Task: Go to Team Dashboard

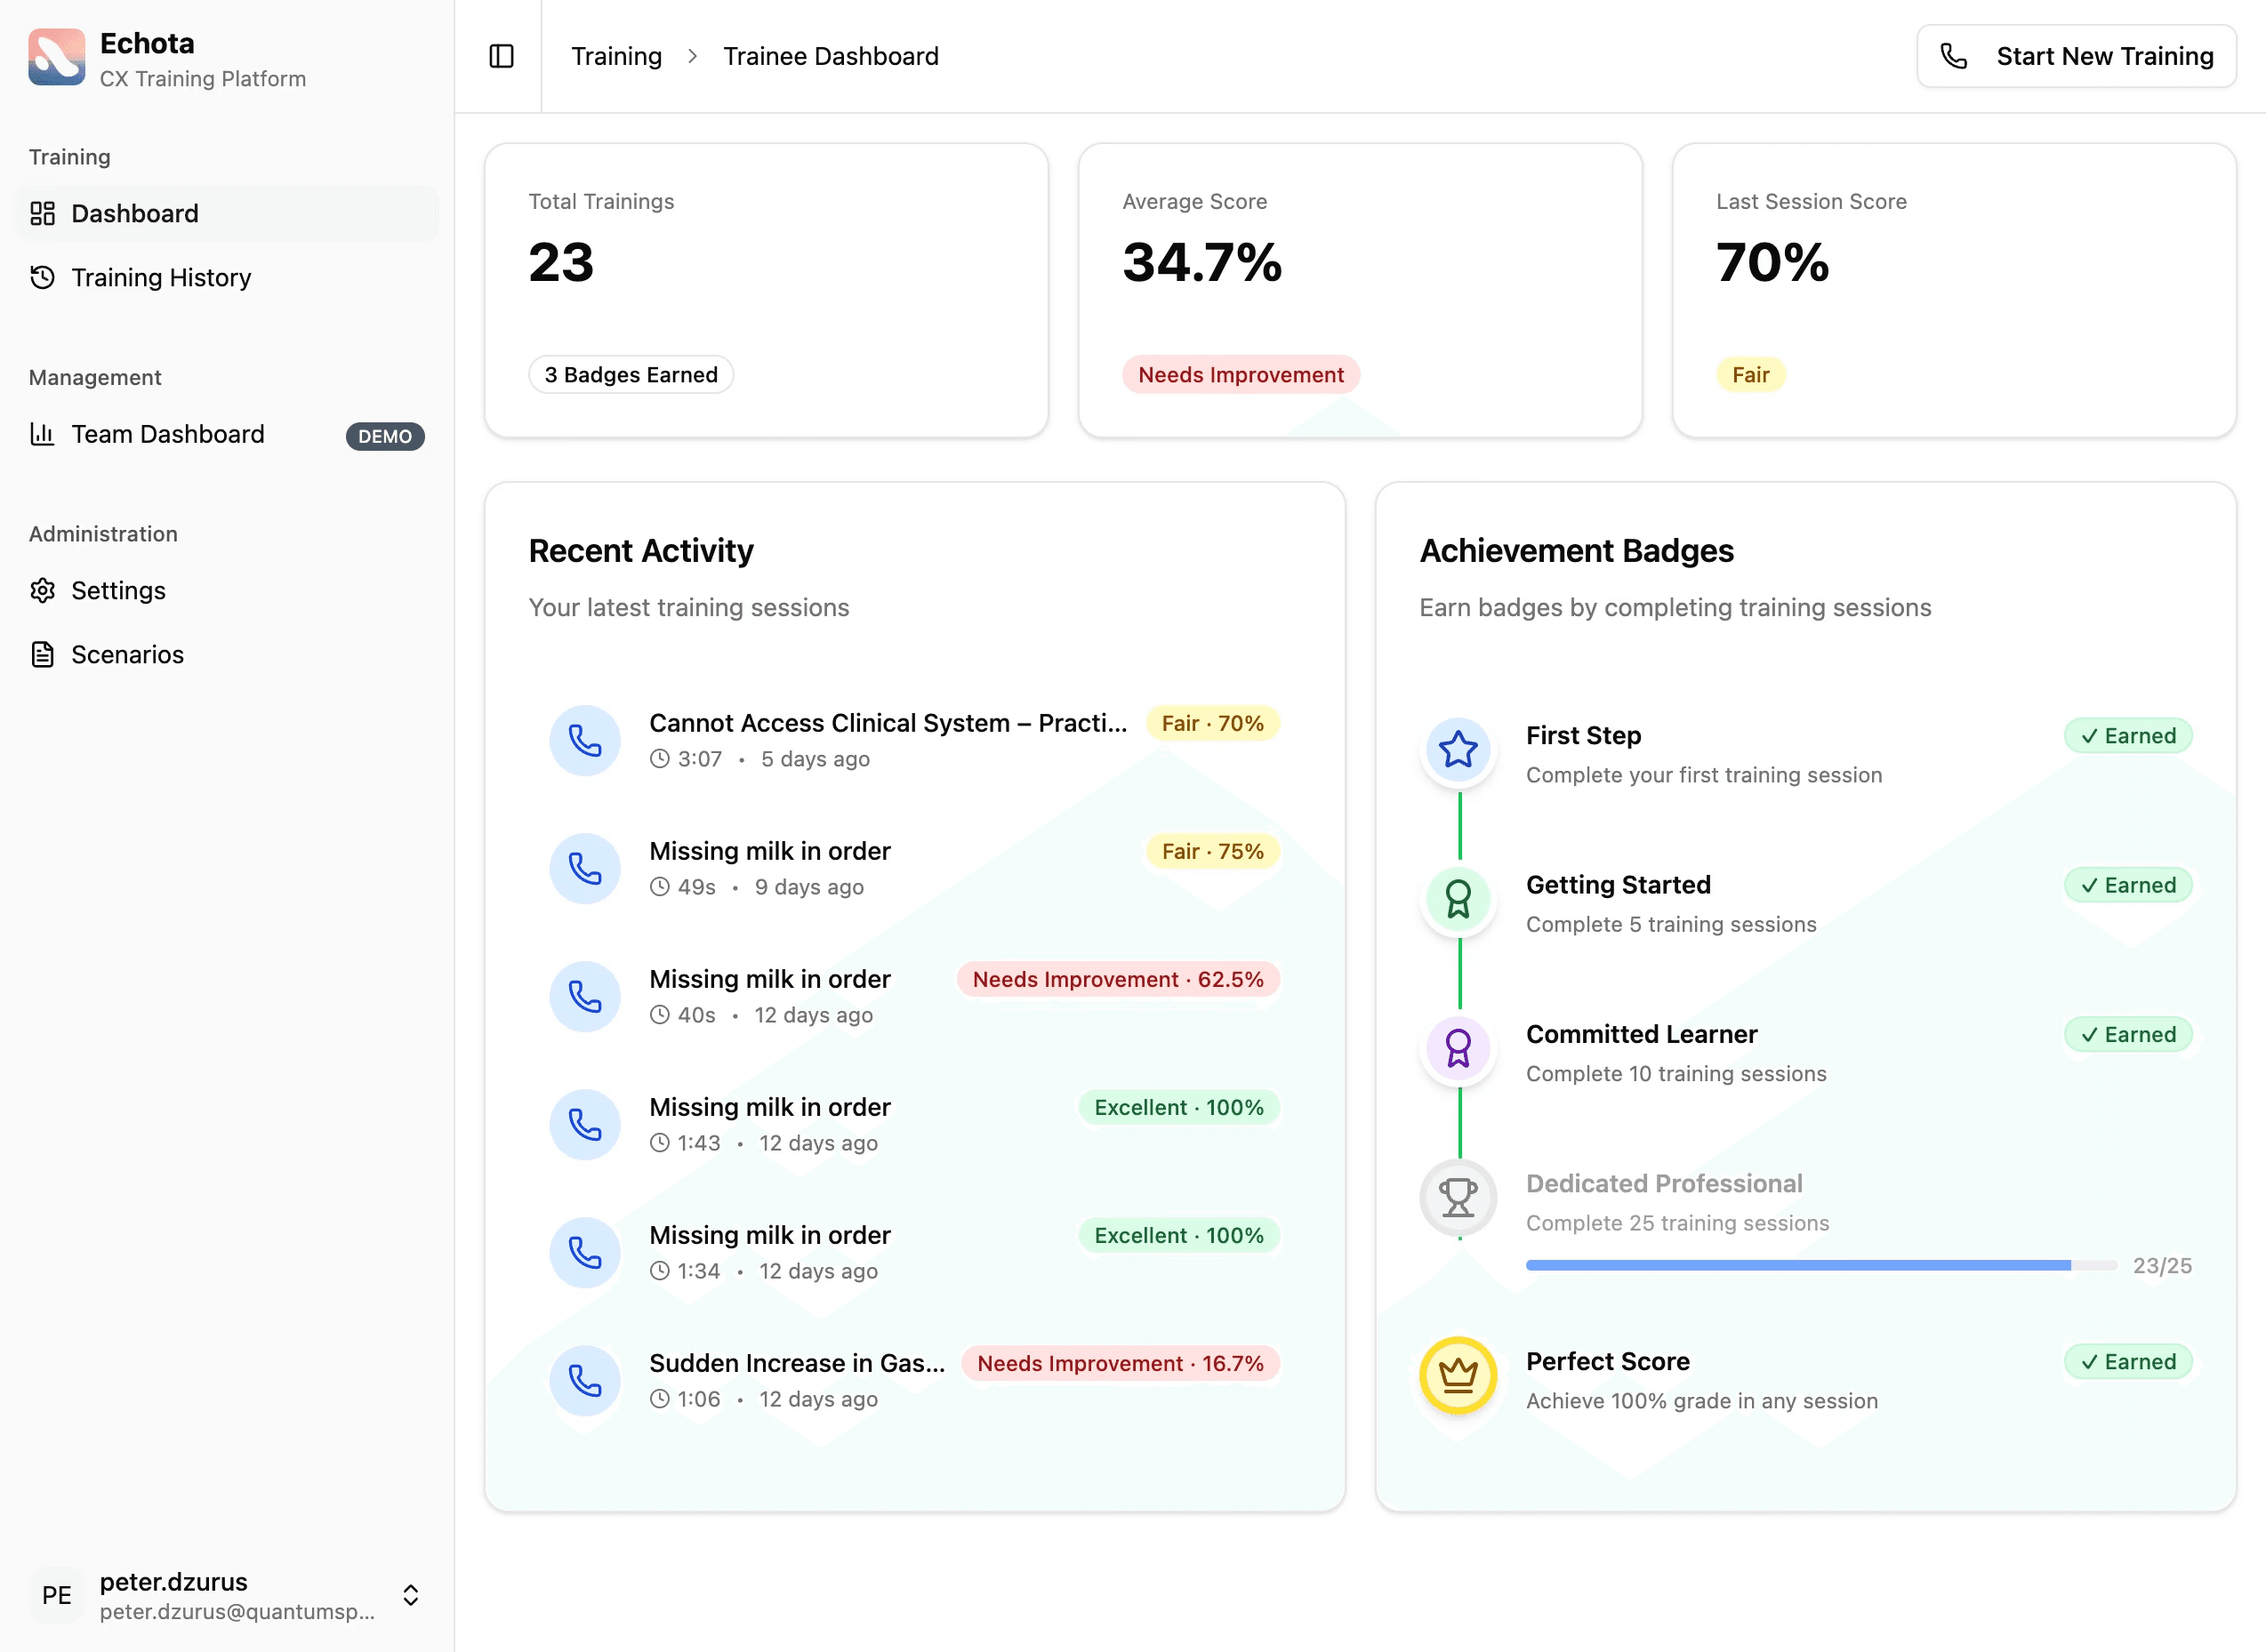Action: pos(168,434)
